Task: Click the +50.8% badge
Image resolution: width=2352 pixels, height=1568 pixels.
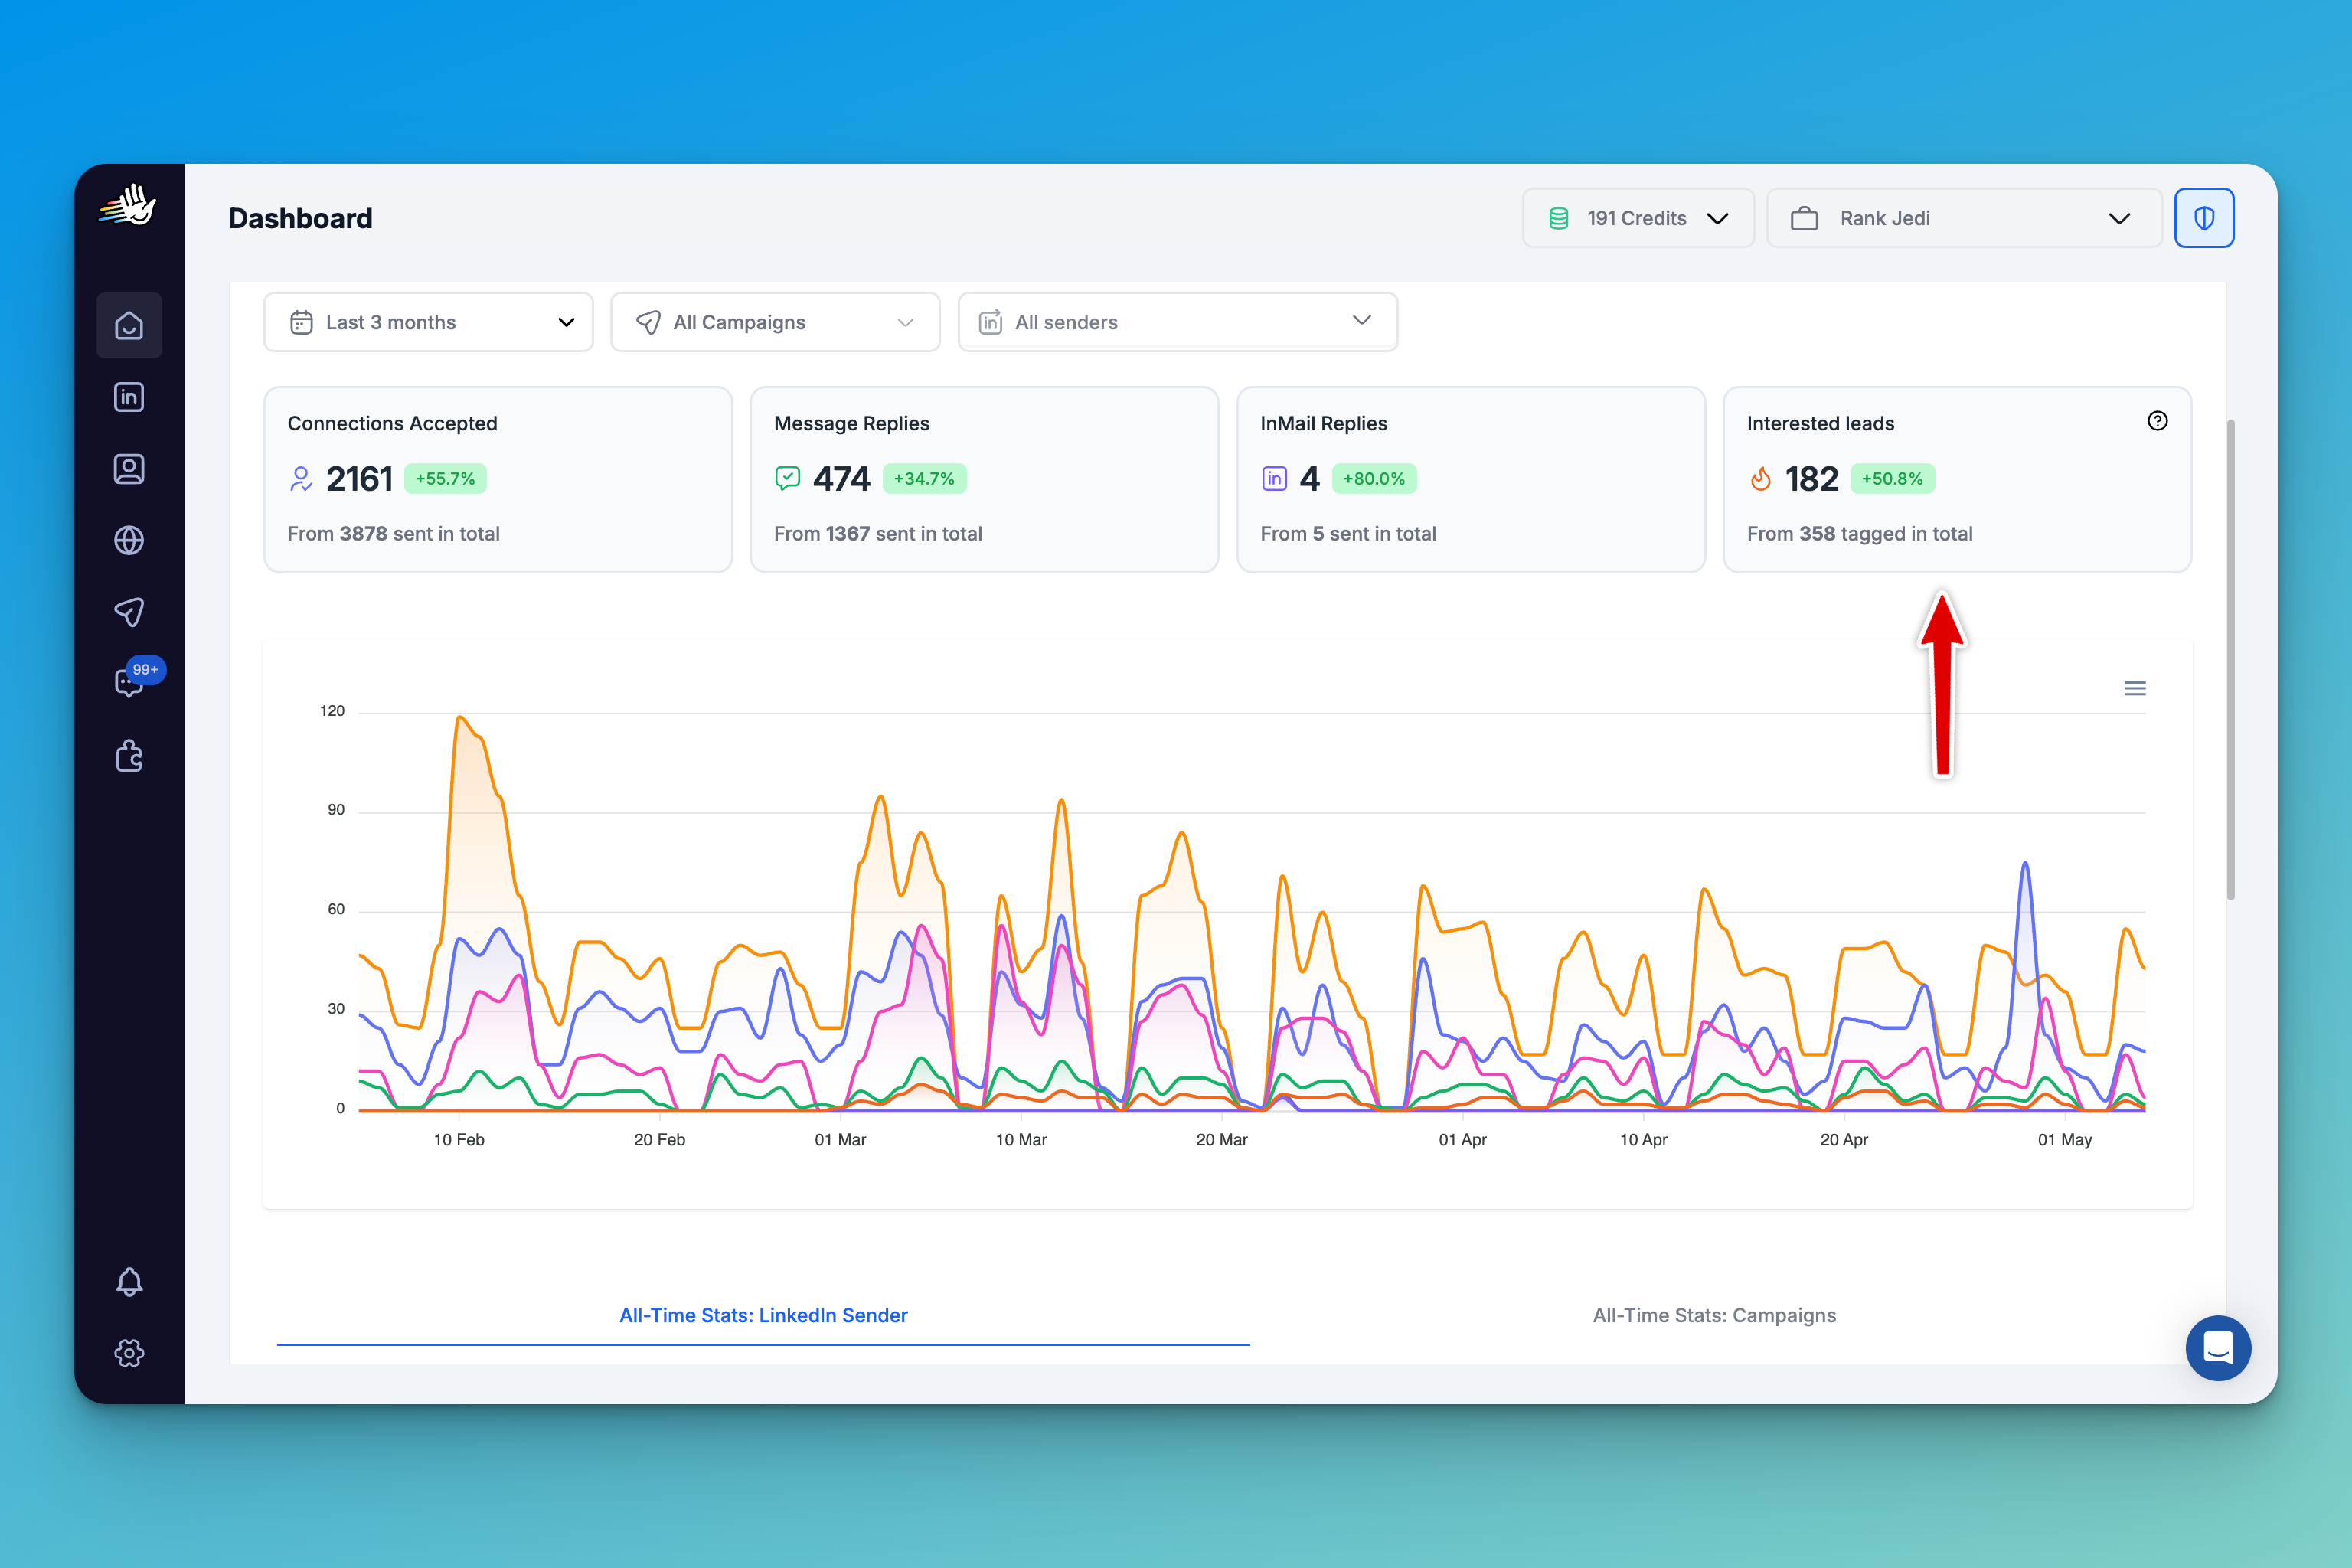Action: point(1892,479)
